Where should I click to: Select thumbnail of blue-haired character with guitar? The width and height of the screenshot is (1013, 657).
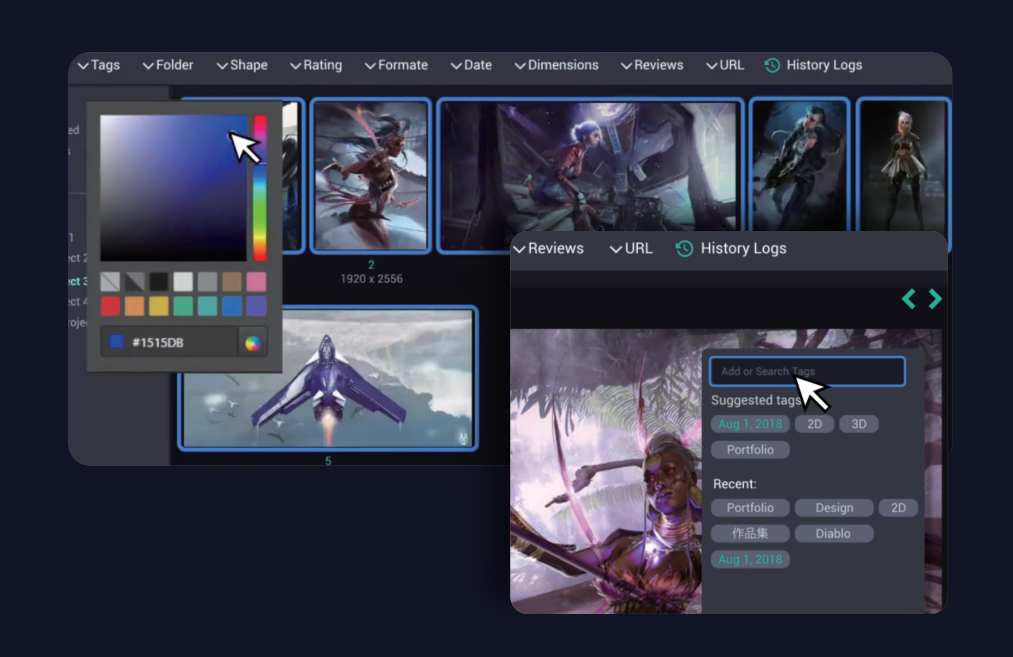[800, 165]
